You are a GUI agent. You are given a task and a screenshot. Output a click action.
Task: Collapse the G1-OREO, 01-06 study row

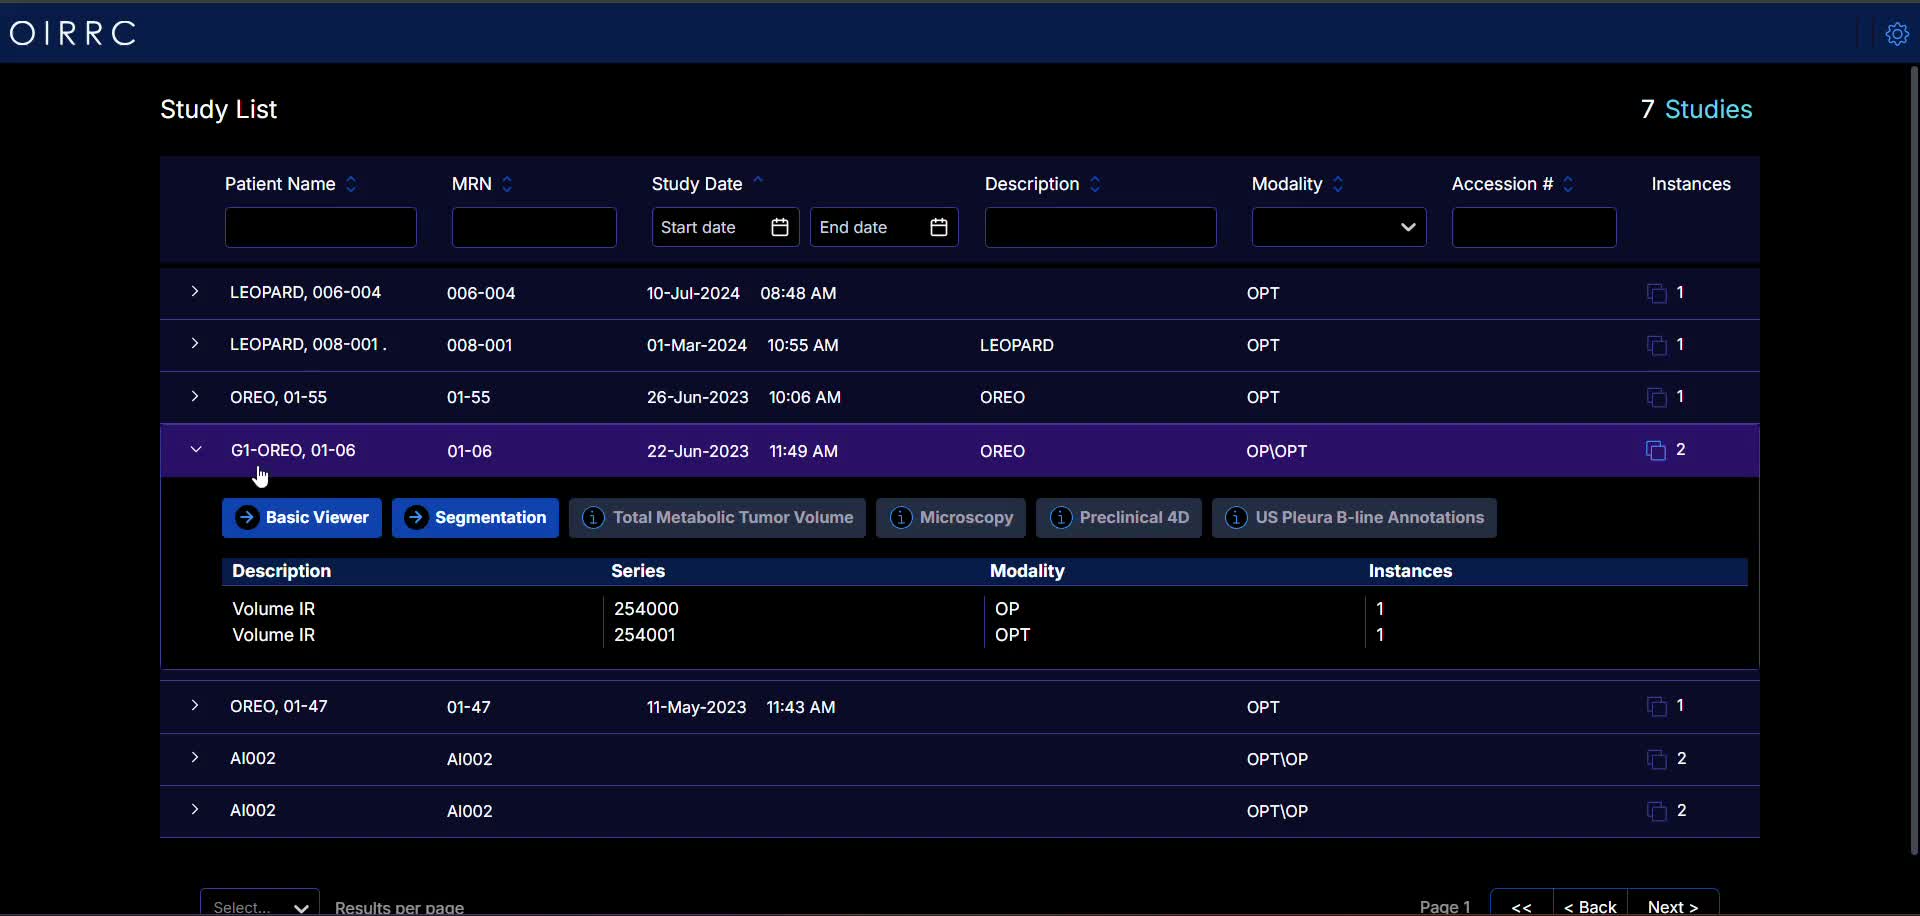(x=196, y=450)
